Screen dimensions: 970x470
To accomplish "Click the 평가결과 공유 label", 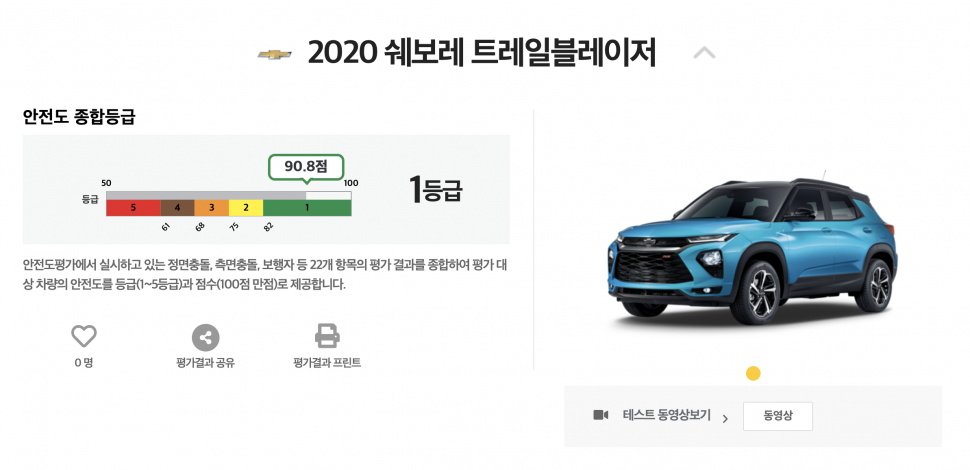I will coord(205,363).
